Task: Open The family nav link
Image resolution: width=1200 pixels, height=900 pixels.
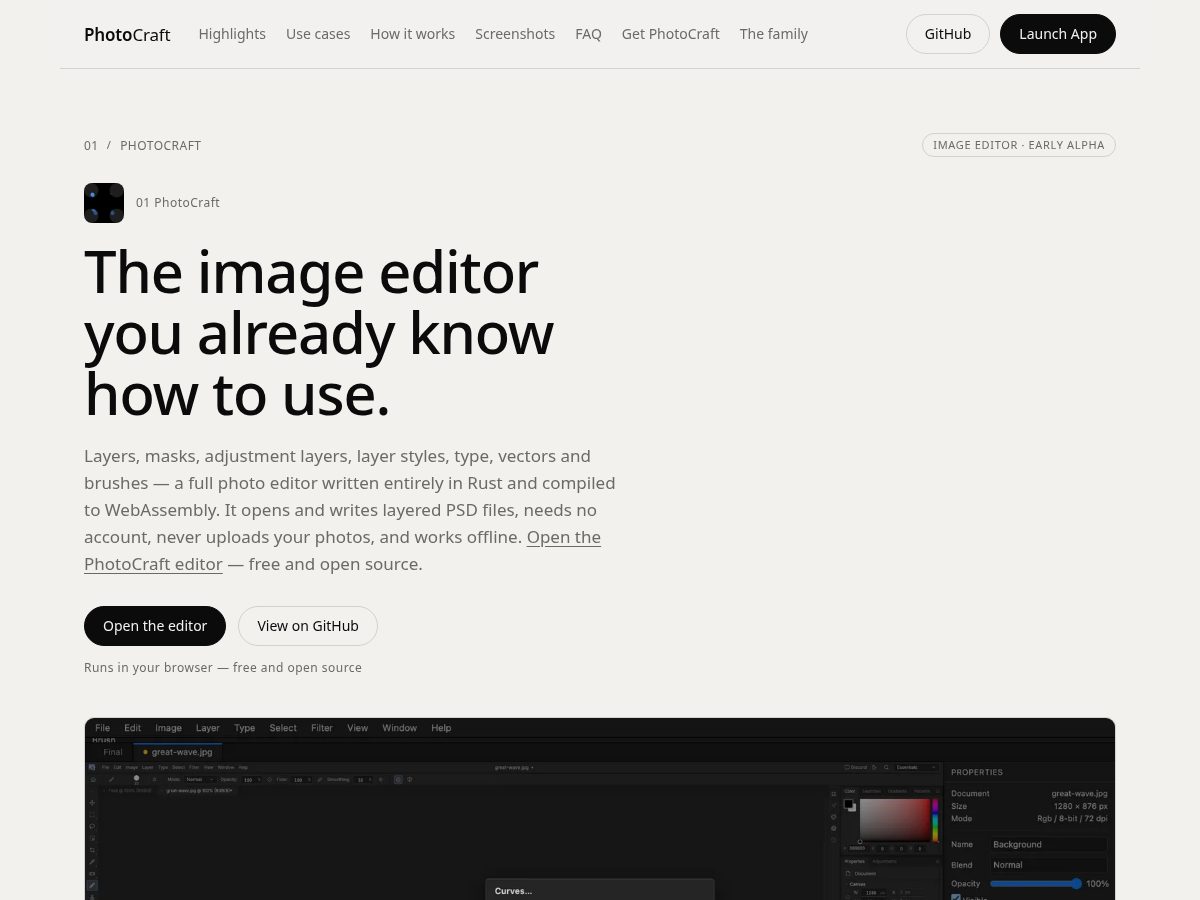Action: tap(773, 34)
